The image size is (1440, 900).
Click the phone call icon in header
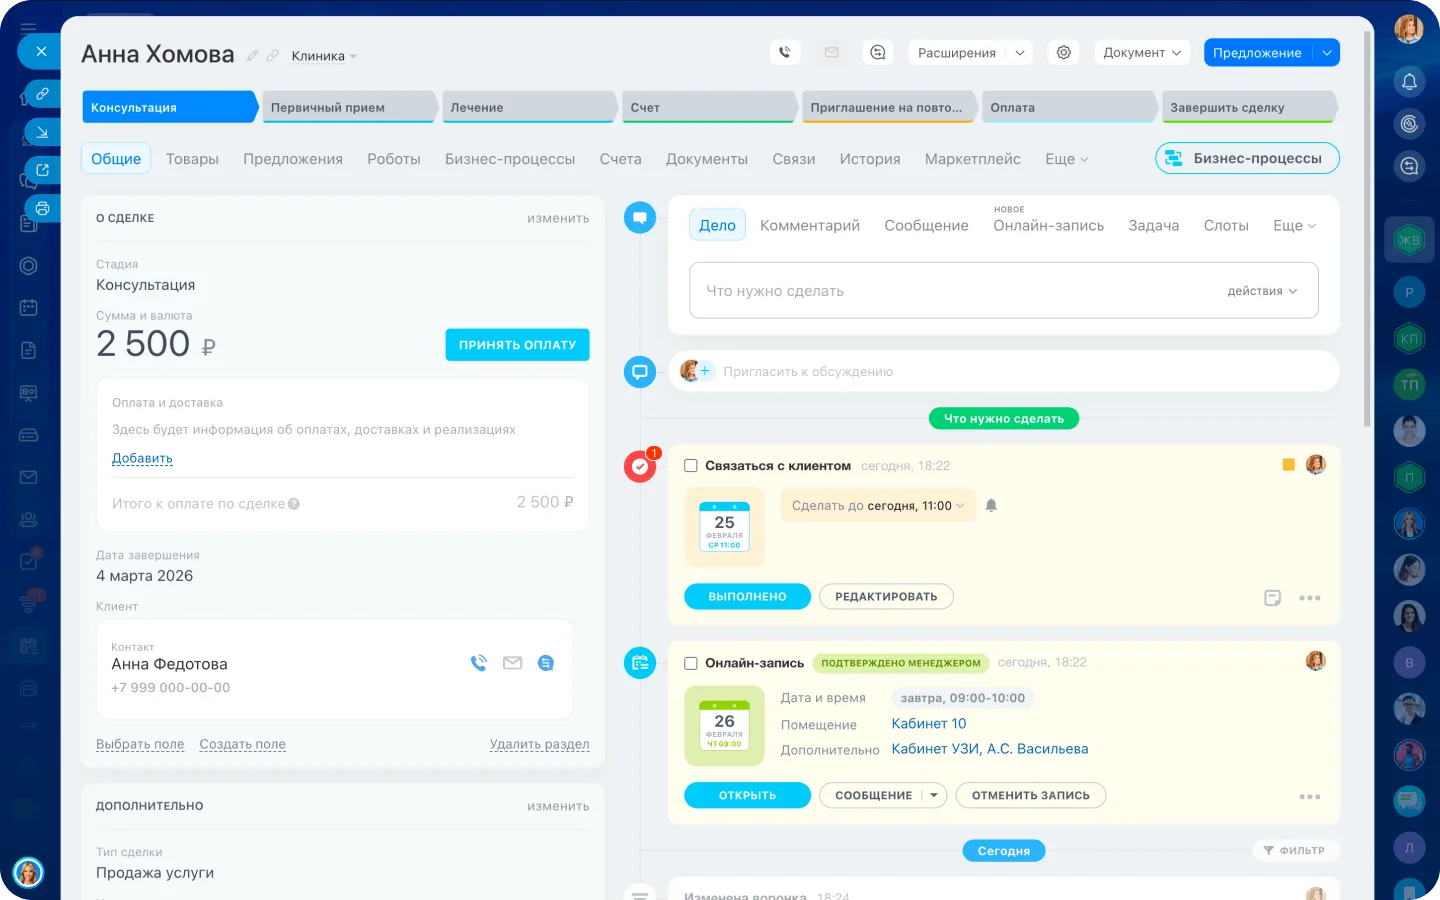click(x=785, y=53)
